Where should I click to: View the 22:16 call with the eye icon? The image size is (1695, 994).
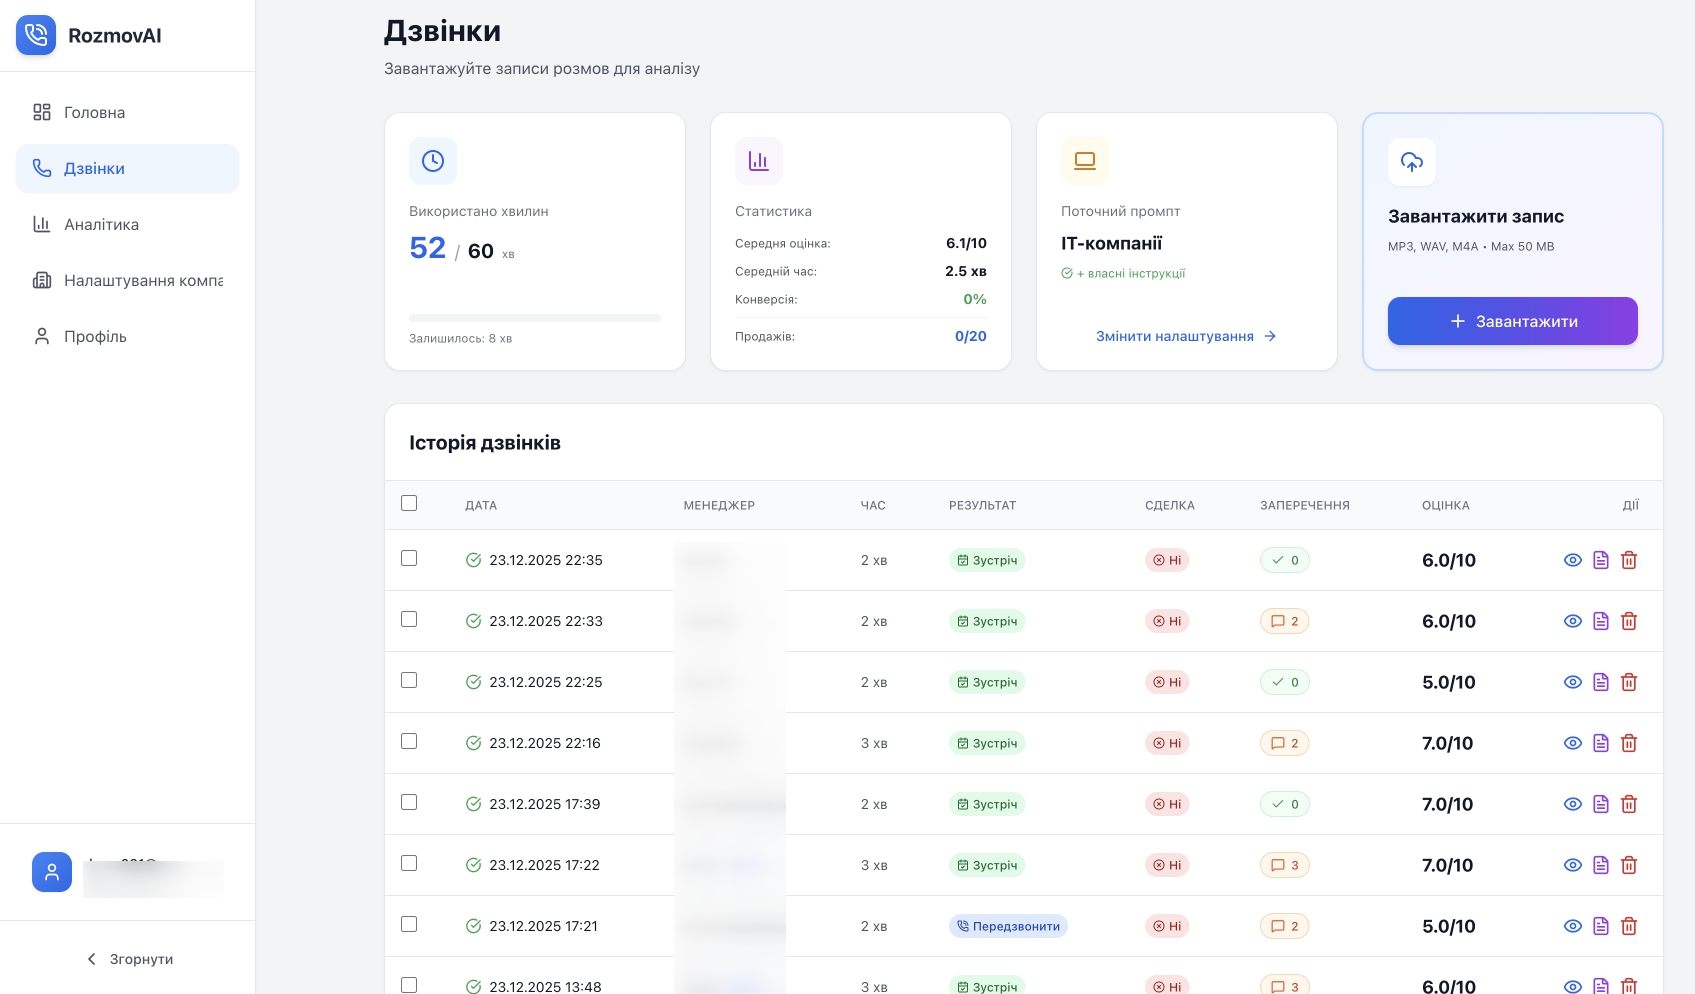click(1573, 743)
